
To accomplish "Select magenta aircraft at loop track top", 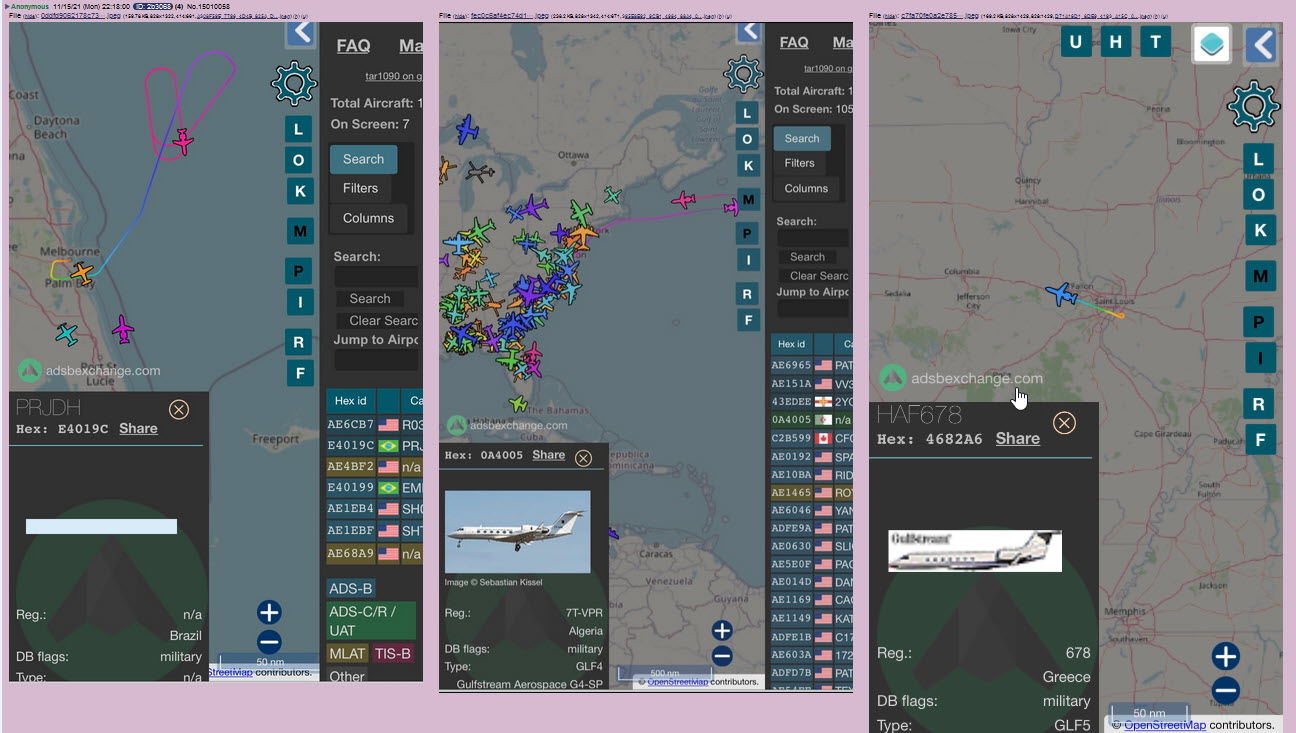I will (182, 141).
